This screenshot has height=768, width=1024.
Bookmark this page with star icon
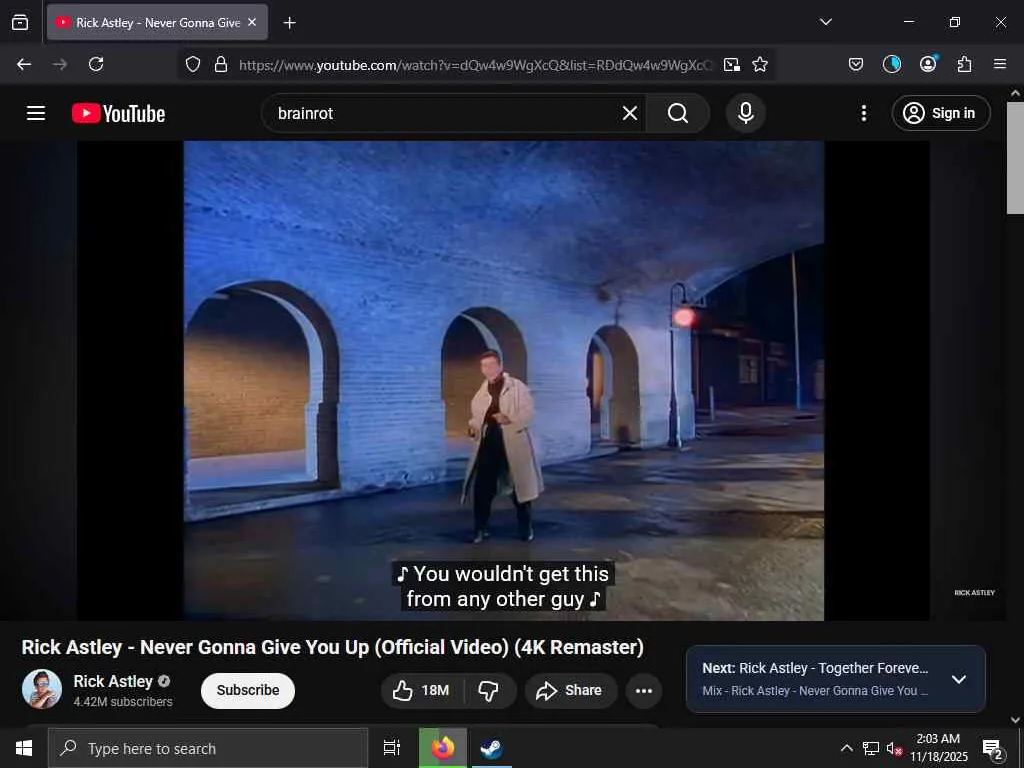pos(760,64)
